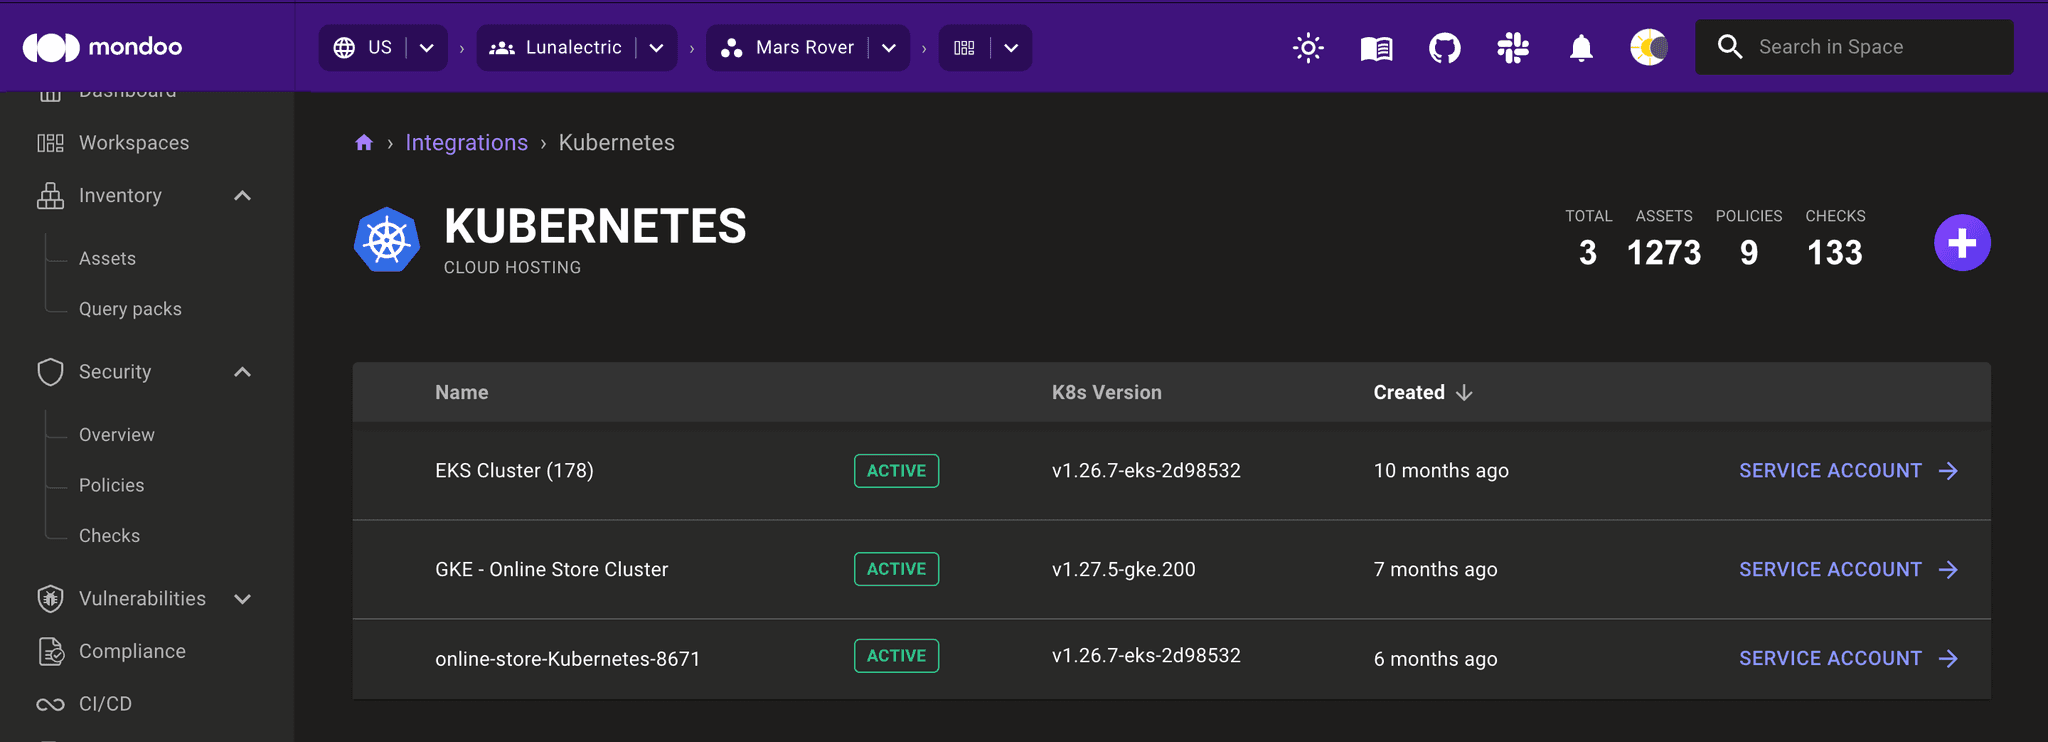Click the Security shield icon
This screenshot has width=2048, height=742.
(x=50, y=372)
